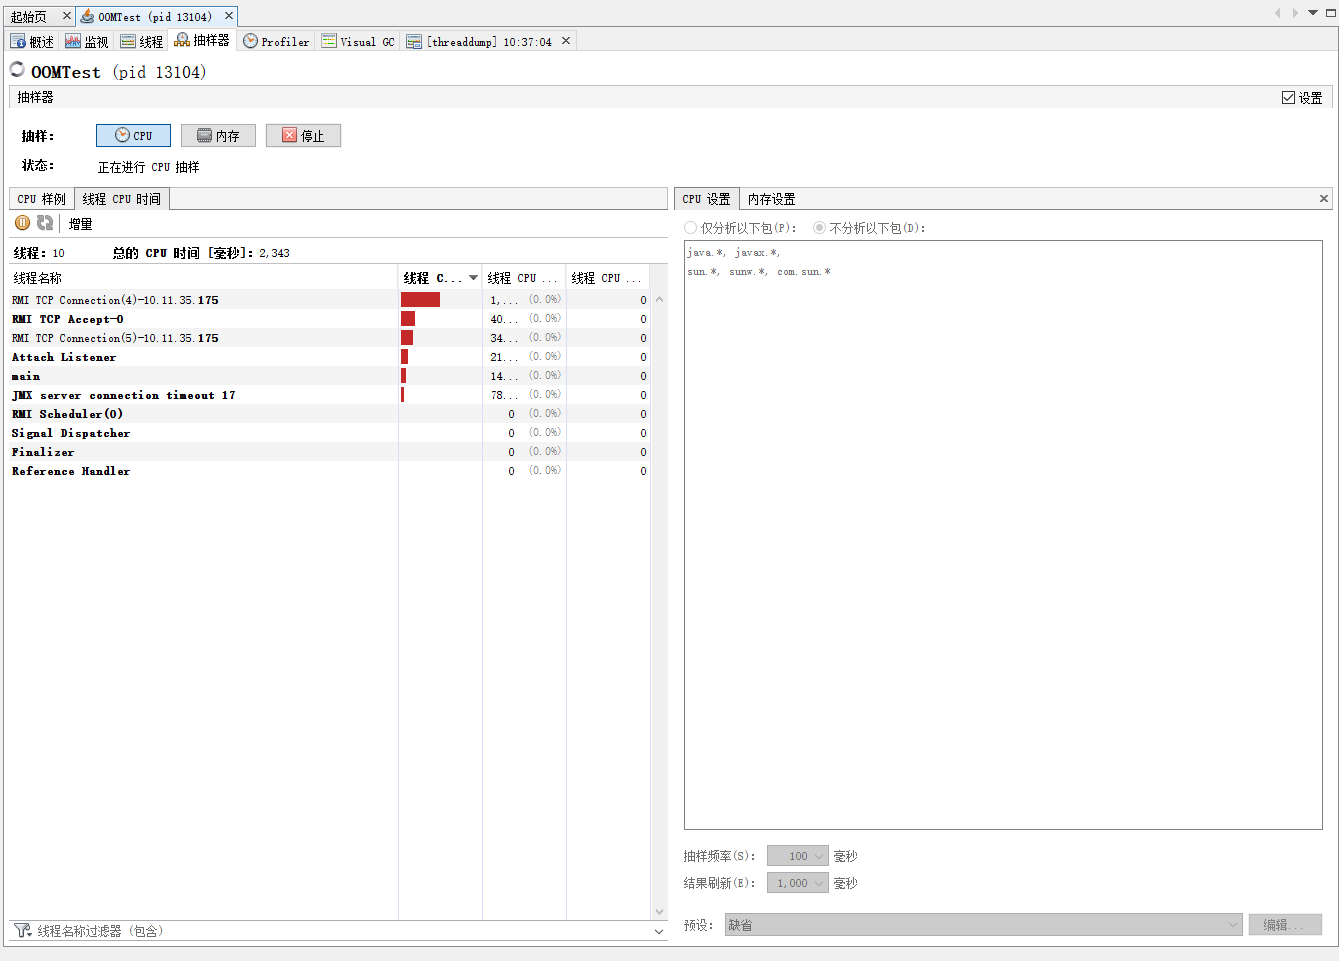The width and height of the screenshot is (1339, 961).
Task: Select the RMI Scheduler(0) thread row
Action: (330, 414)
